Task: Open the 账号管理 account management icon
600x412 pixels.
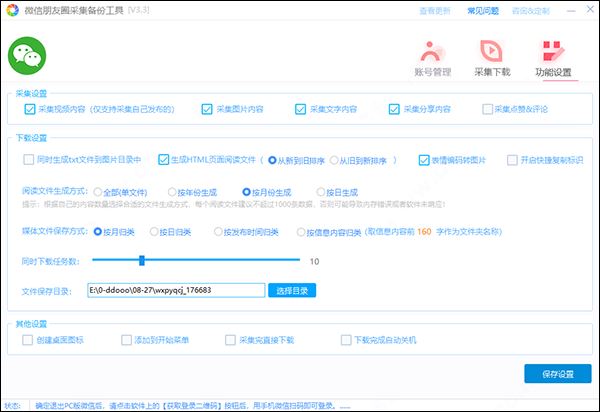Action: click(433, 59)
